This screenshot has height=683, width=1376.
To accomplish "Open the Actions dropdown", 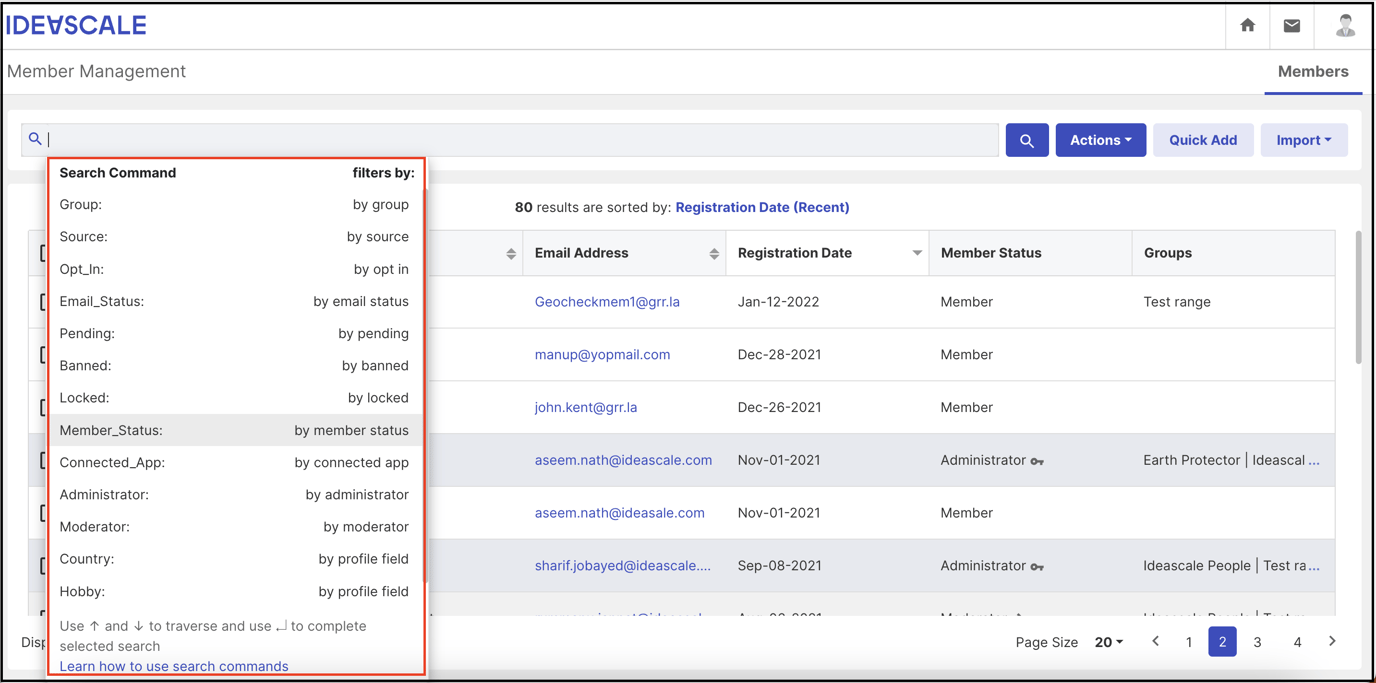I will click(x=1100, y=140).
